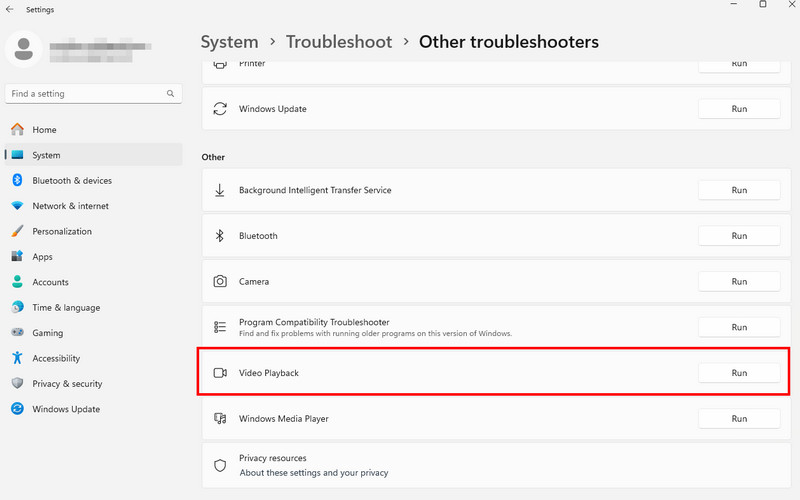Run the Video Playback troubleshooter
Viewport: 800px width, 500px height.
(x=738, y=373)
